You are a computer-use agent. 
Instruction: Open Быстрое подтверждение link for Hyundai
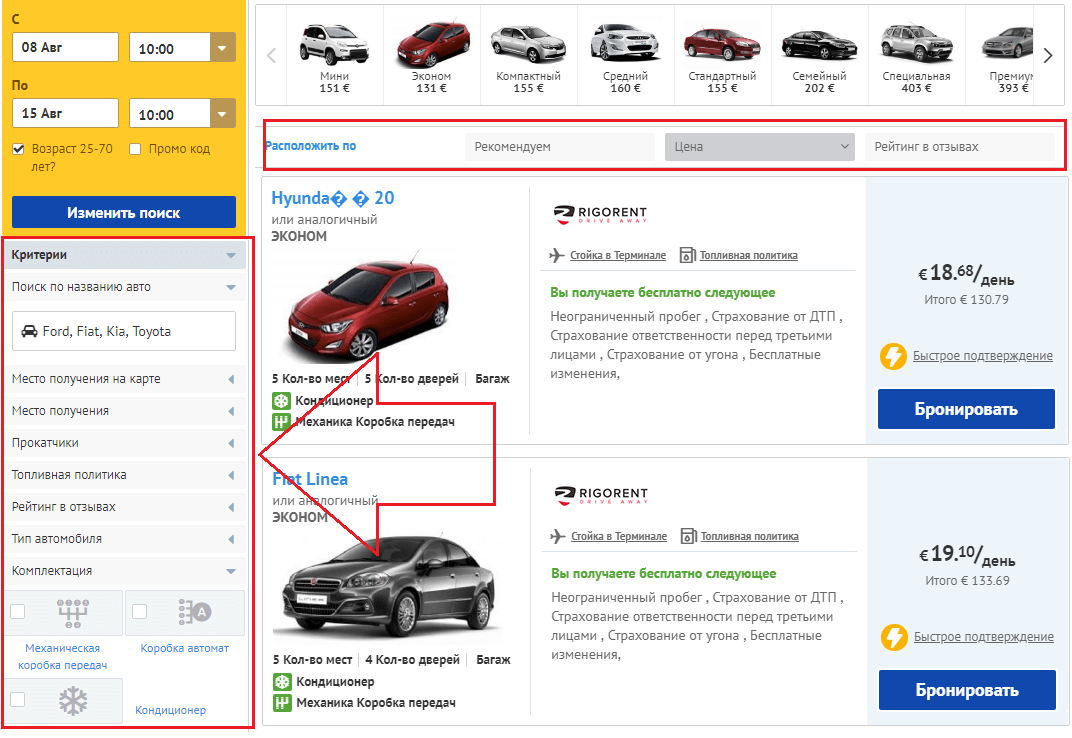point(982,356)
